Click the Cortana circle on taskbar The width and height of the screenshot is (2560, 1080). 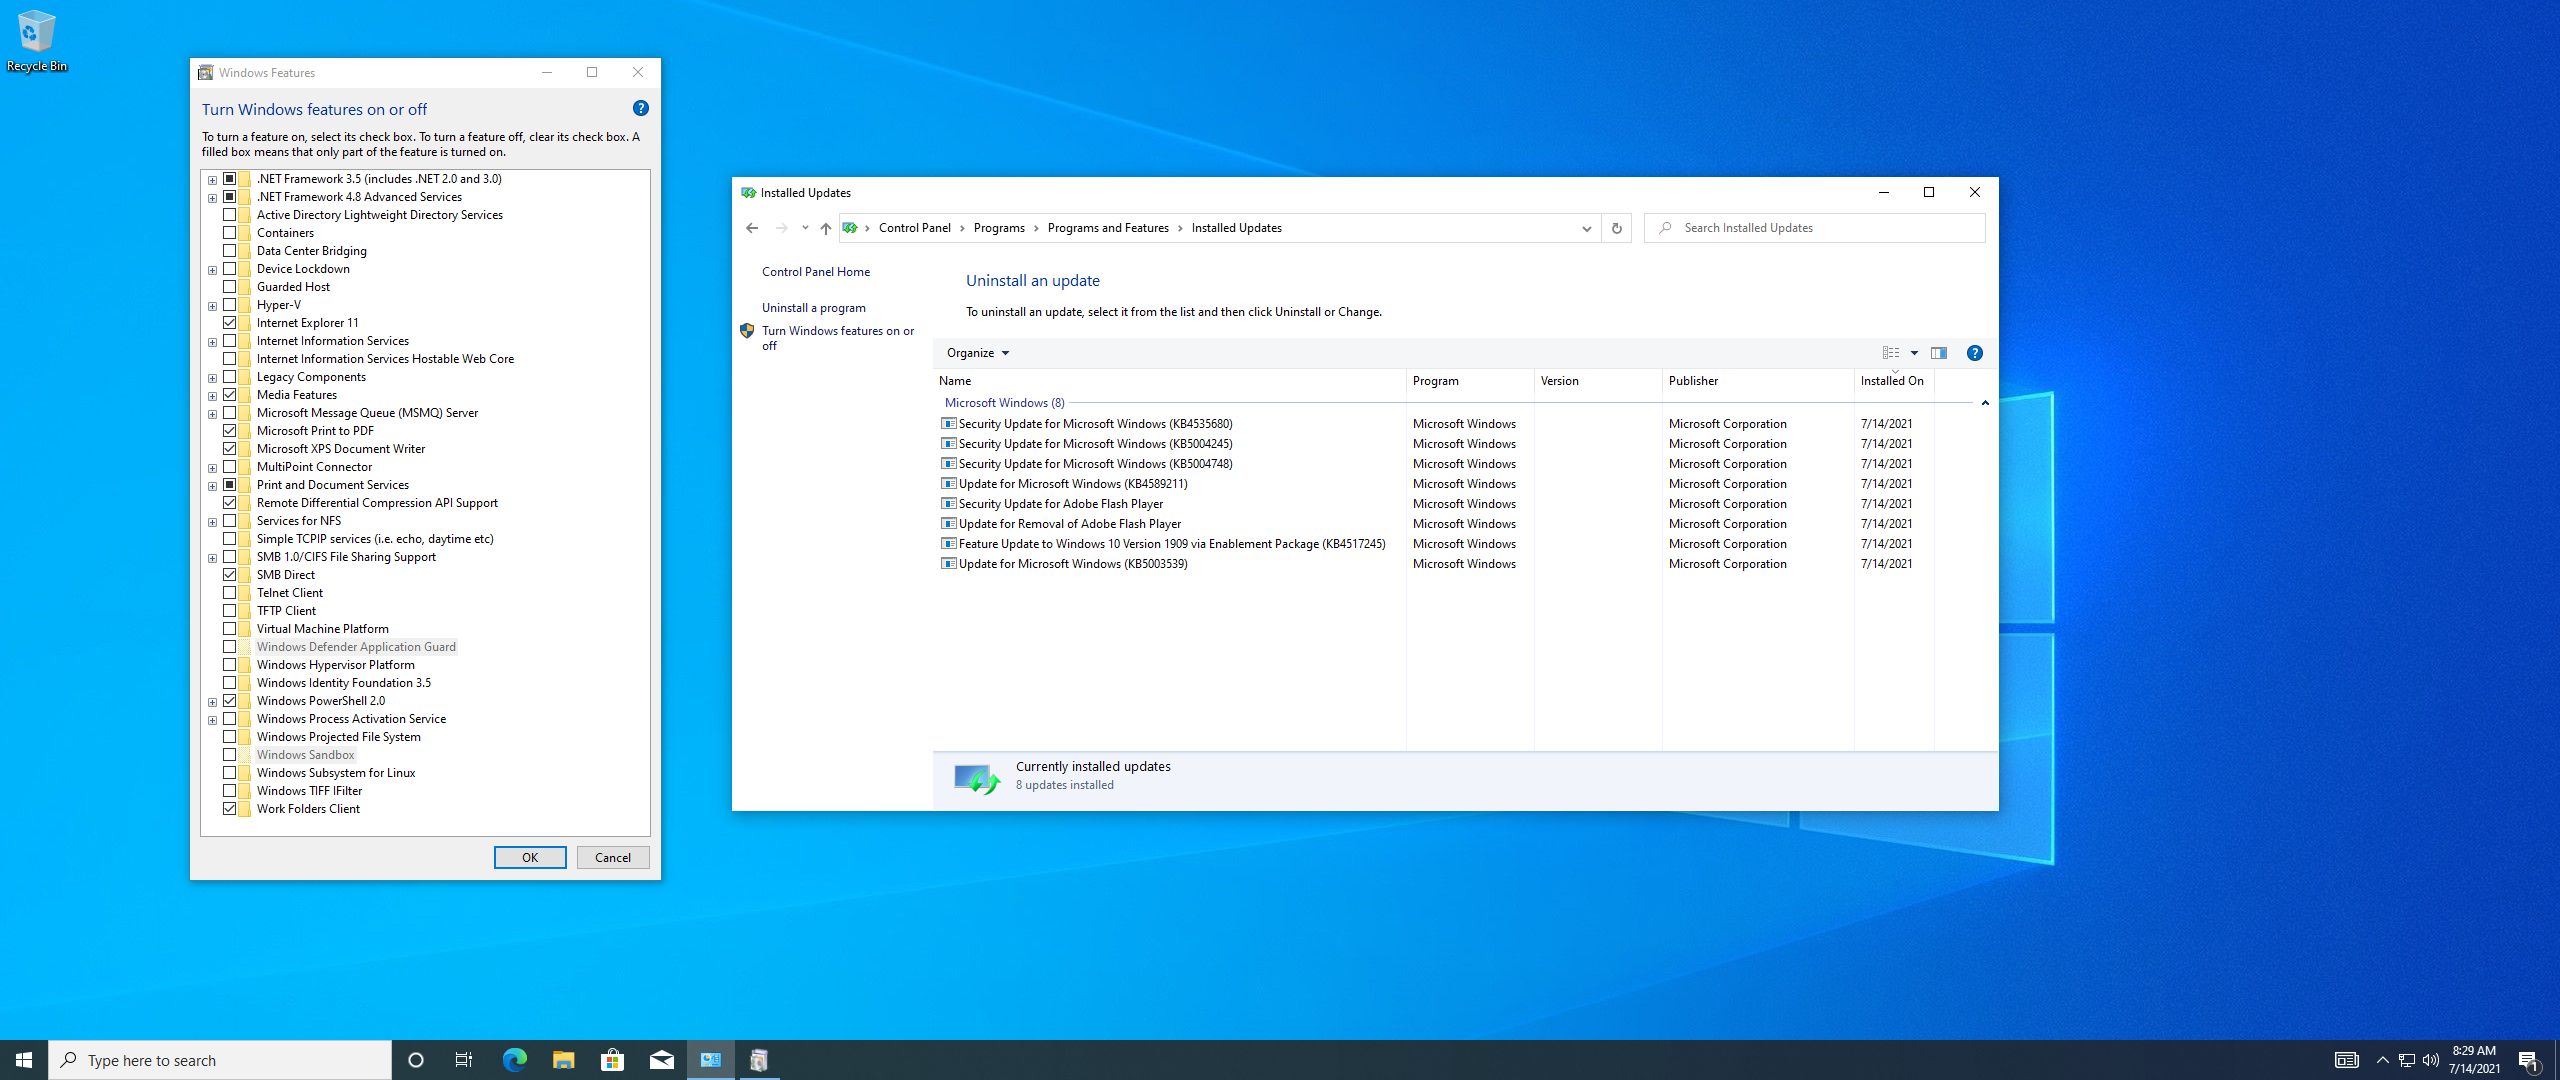point(416,1060)
